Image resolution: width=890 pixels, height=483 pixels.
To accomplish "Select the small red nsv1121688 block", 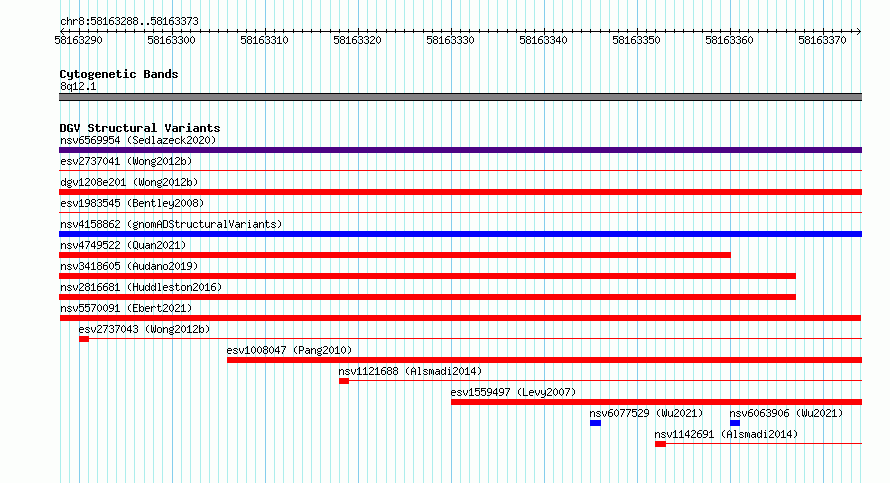I will (344, 381).
